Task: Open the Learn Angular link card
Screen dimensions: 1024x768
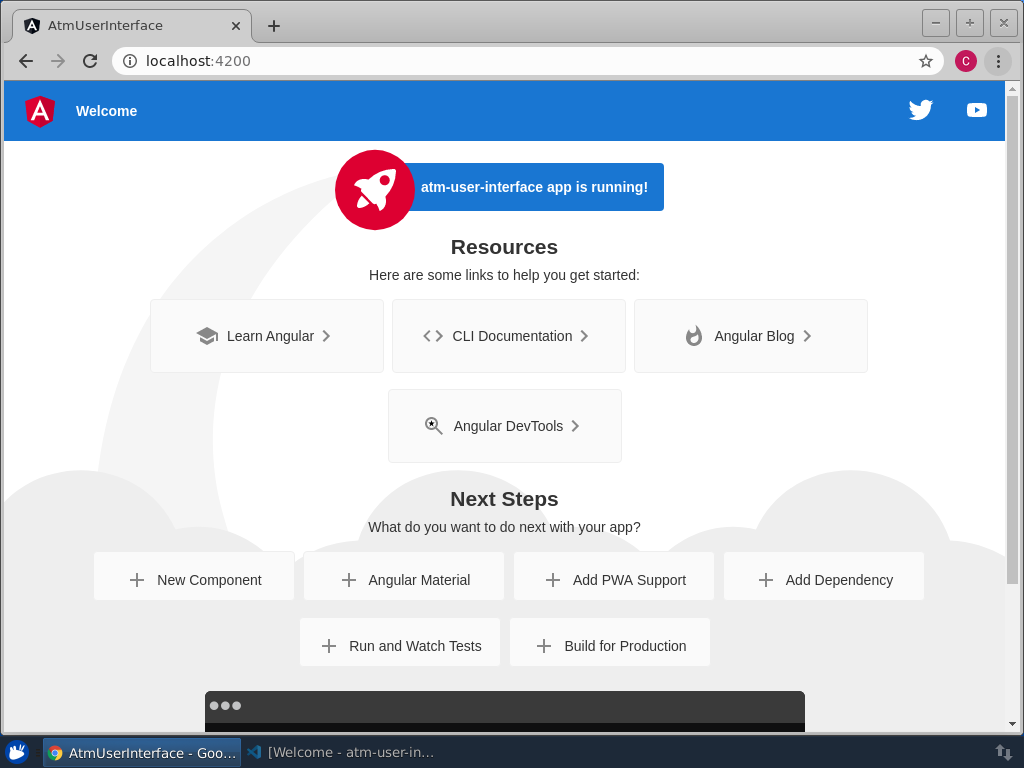Action: (x=267, y=336)
